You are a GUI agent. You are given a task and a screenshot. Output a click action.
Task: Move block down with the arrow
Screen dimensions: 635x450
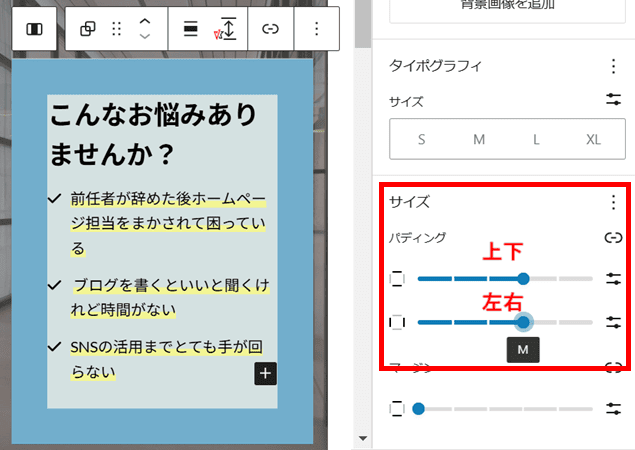point(145,36)
